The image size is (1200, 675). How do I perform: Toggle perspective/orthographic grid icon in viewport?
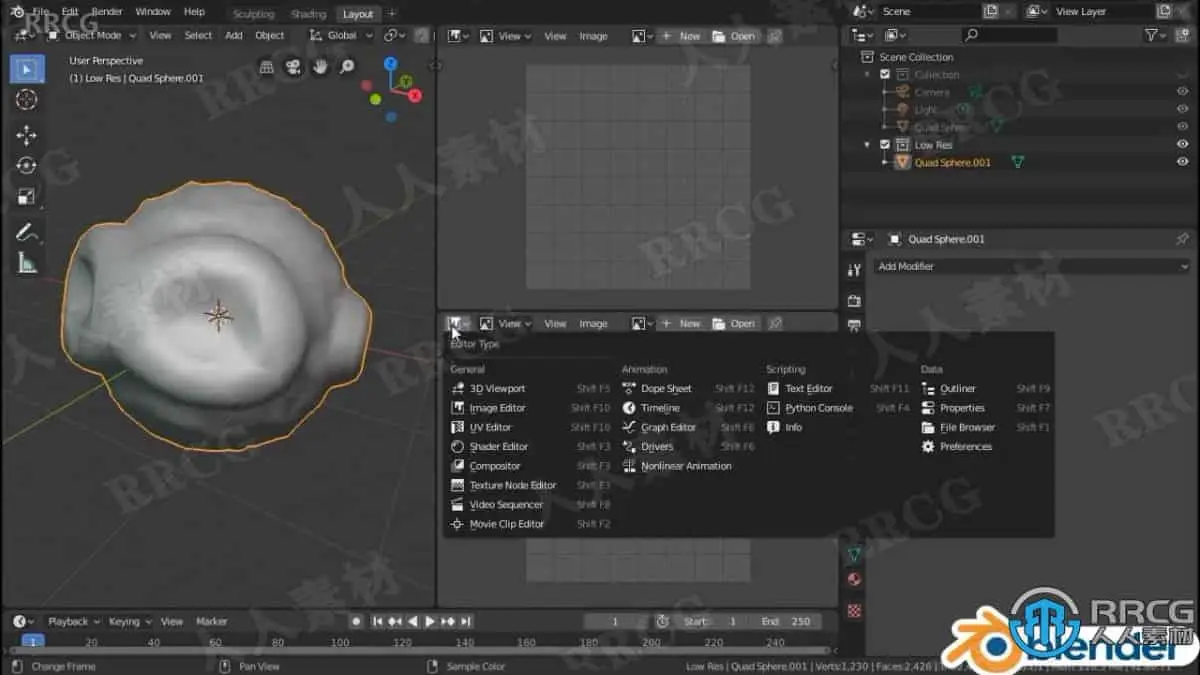(x=267, y=67)
